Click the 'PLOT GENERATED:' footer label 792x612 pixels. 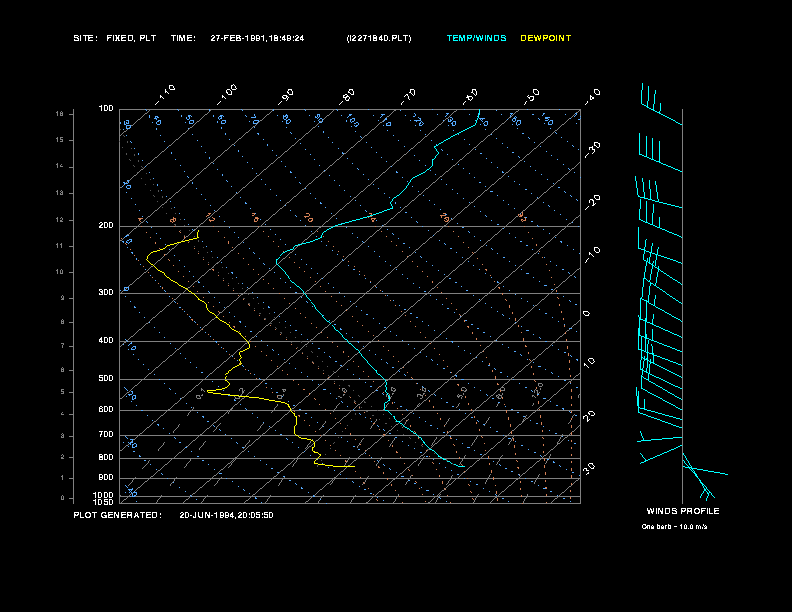tap(118, 515)
